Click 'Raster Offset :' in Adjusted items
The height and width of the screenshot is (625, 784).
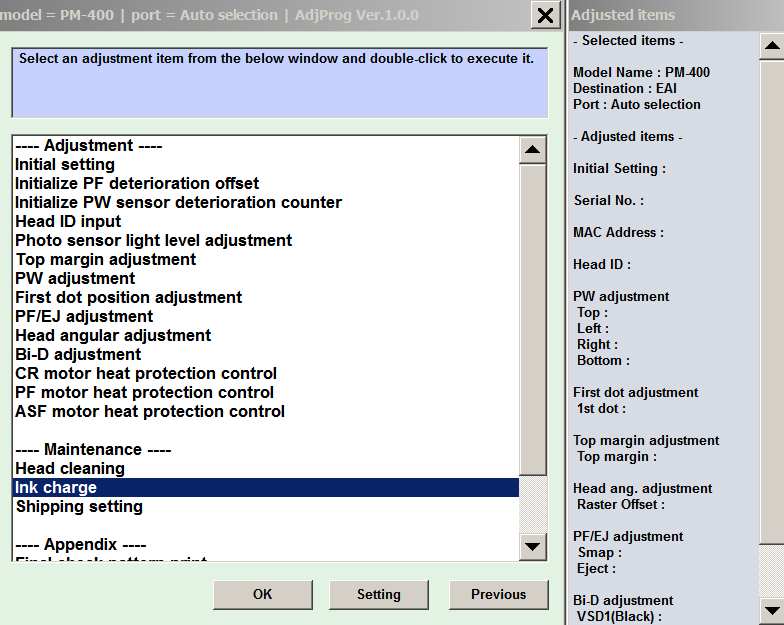[x=620, y=504]
